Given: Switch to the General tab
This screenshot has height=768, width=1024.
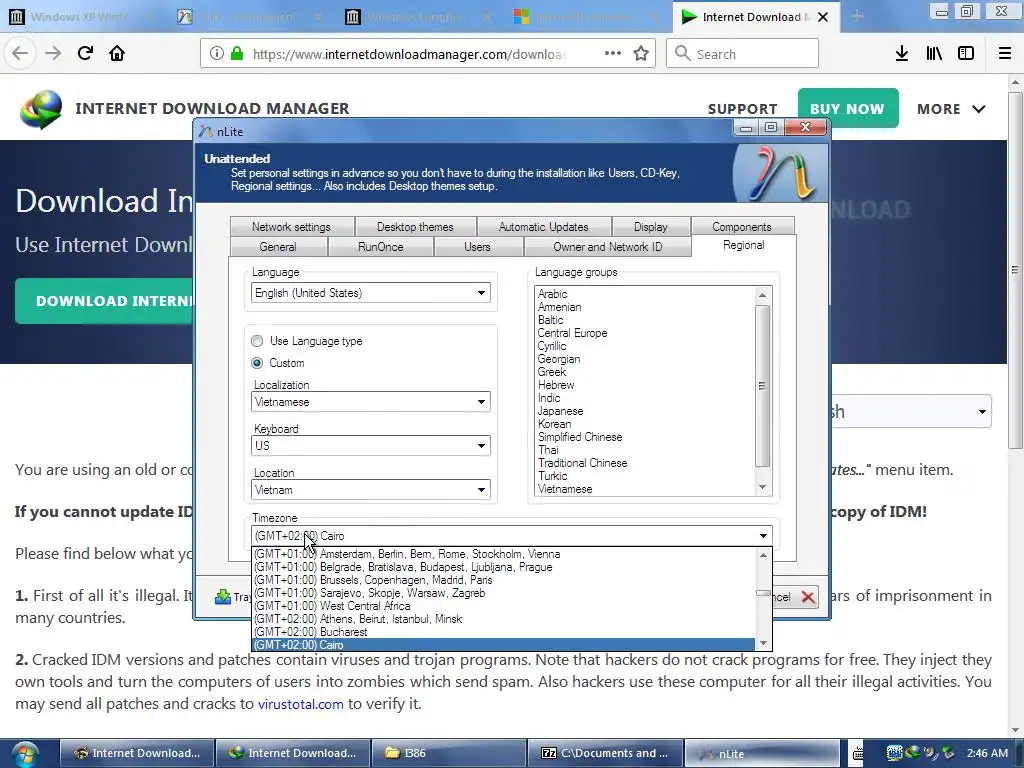Looking at the screenshot, I should click(x=278, y=247).
